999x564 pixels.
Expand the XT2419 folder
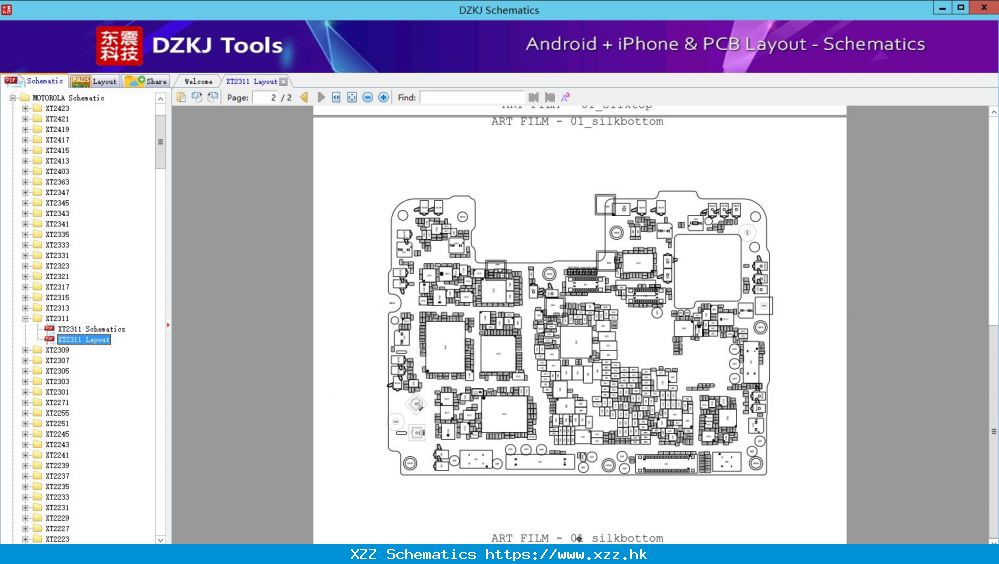tap(25, 129)
